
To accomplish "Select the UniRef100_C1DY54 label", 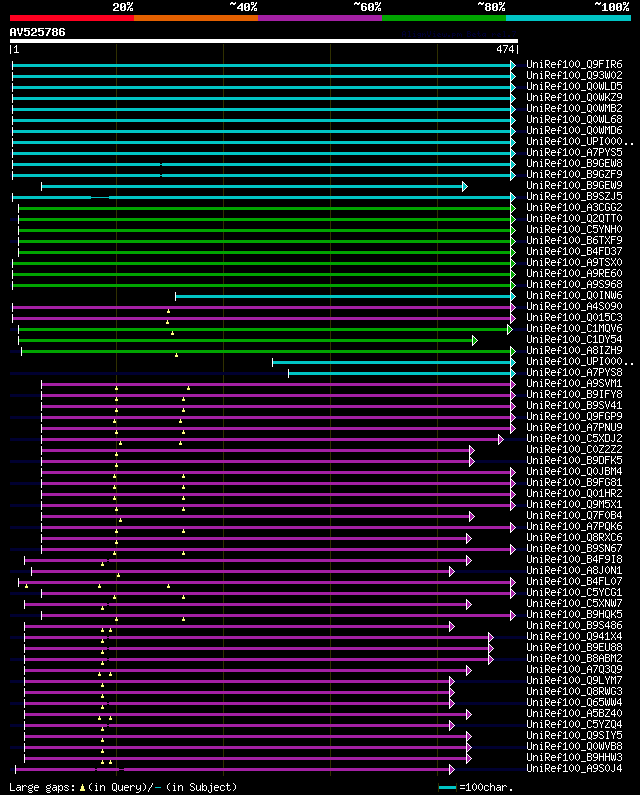I will [574, 340].
